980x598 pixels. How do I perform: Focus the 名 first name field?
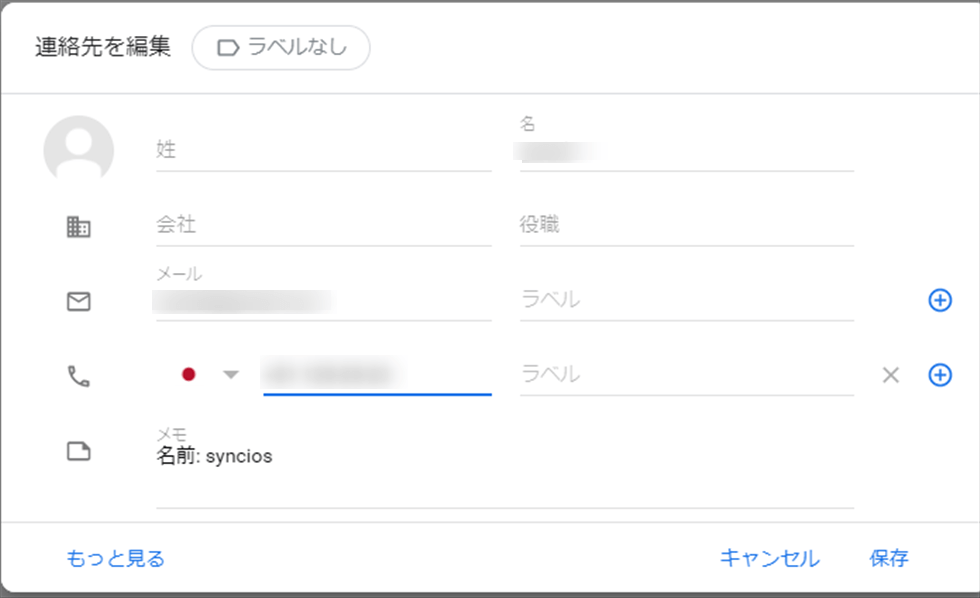pyautogui.click(x=686, y=152)
